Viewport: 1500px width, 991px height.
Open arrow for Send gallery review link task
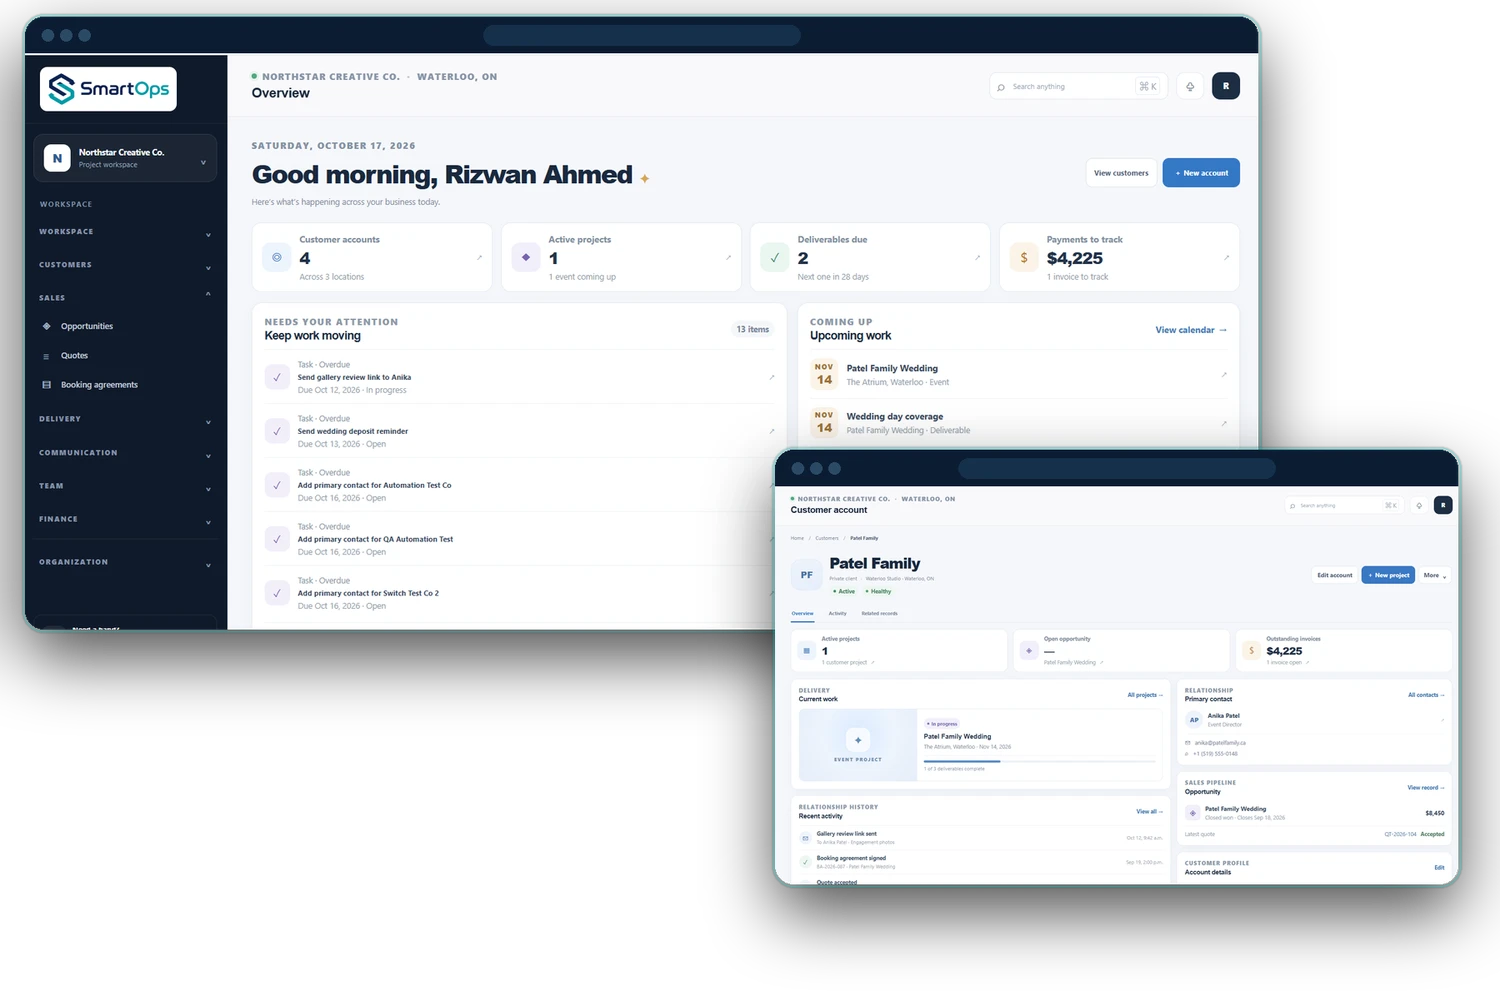(x=771, y=377)
